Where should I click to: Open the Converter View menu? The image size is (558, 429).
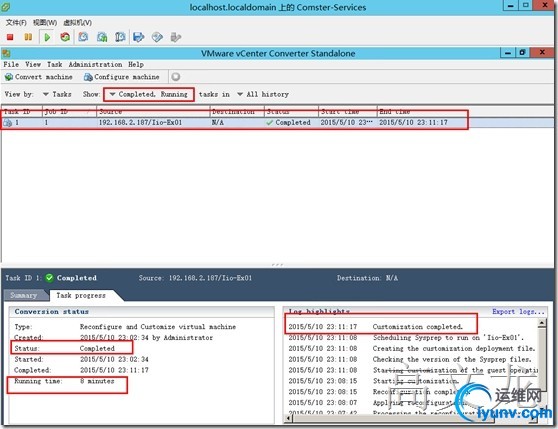click(33, 64)
